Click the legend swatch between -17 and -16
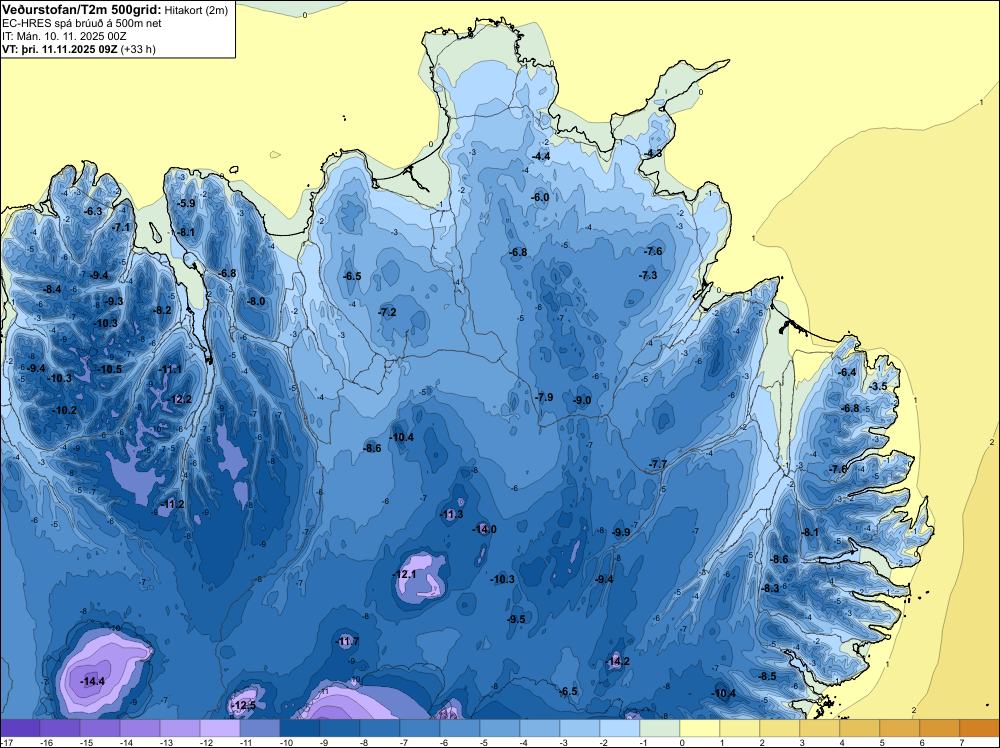This screenshot has width=1000, height=748. click(20, 728)
